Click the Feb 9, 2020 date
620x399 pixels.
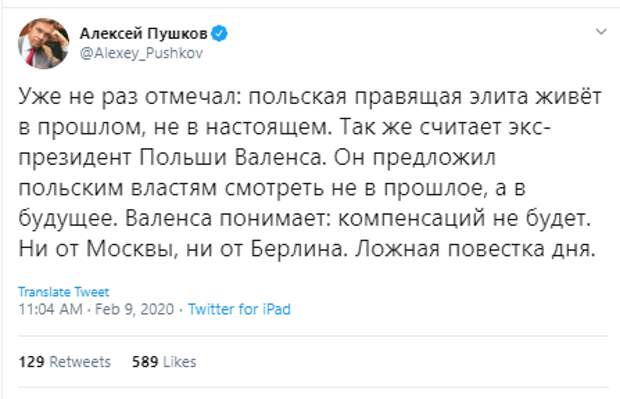point(134,309)
